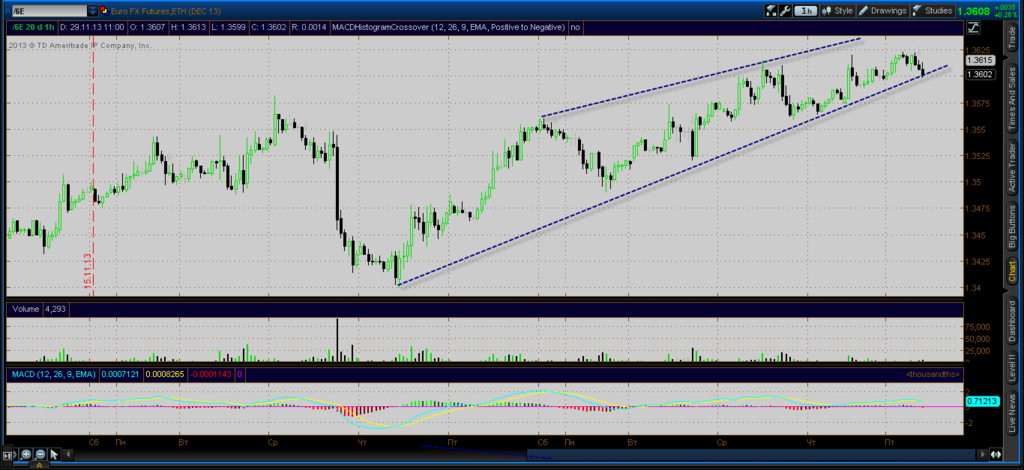Click the zoom in magnifier icon

[26, 454]
